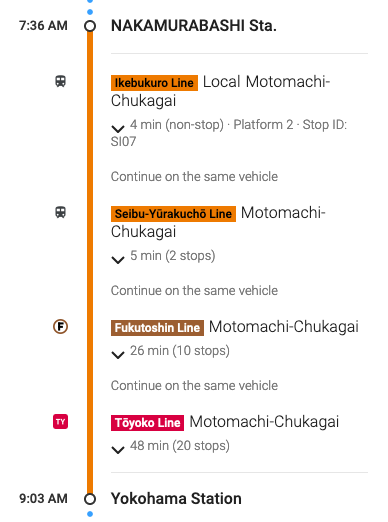Expand the 5 min (2 stops) chevron
Screen dimensions: 388x522
click(118, 260)
